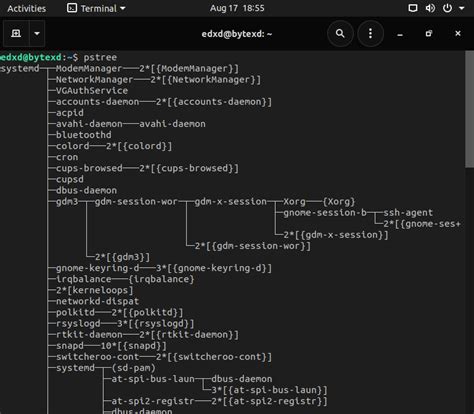Click the 3*[{gnome-keyring-d}] text
This screenshot has height=414, width=474.
coord(214,268)
